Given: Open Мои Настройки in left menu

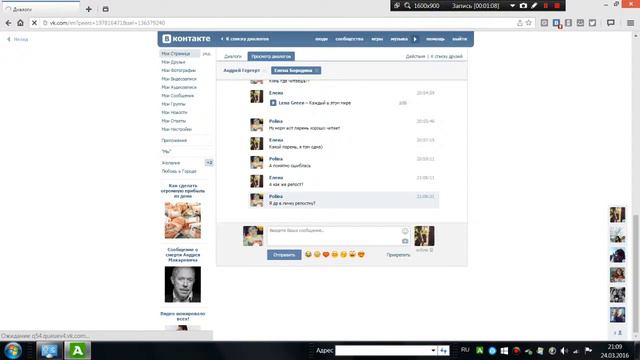Looking at the screenshot, I should 176,129.
